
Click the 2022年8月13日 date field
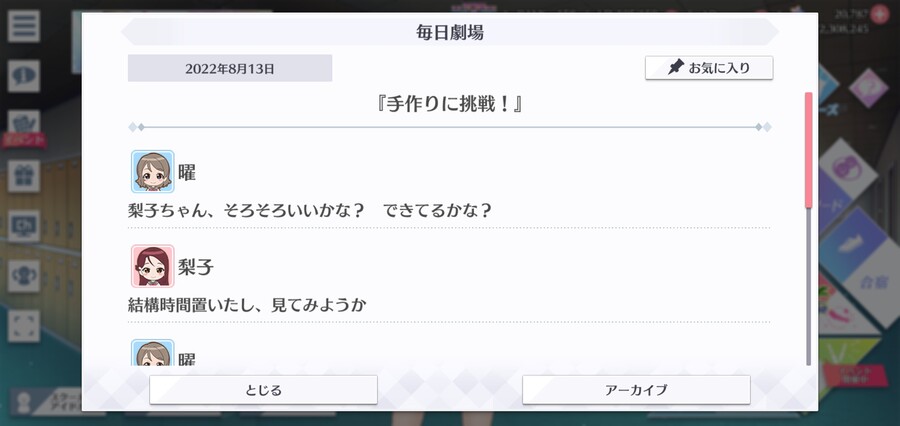230,68
